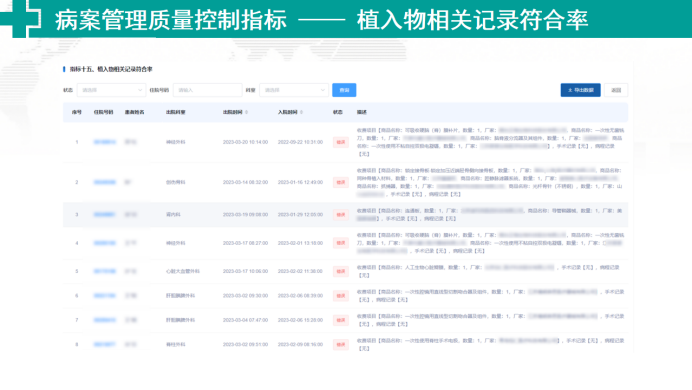Select discharge time 2023-03-04 07:47:00 cell
Image resolution: width=692 pixels, height=390 pixels.
coord(245,320)
